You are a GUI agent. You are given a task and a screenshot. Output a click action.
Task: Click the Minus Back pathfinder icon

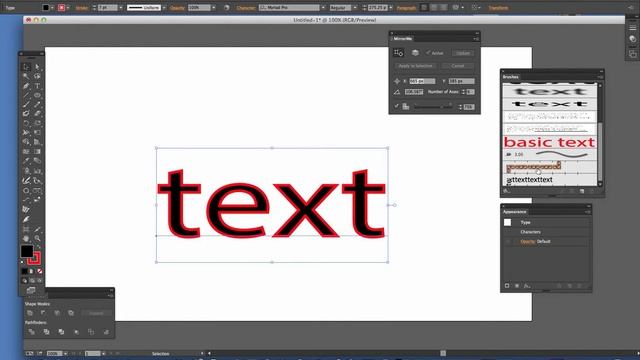click(106, 332)
